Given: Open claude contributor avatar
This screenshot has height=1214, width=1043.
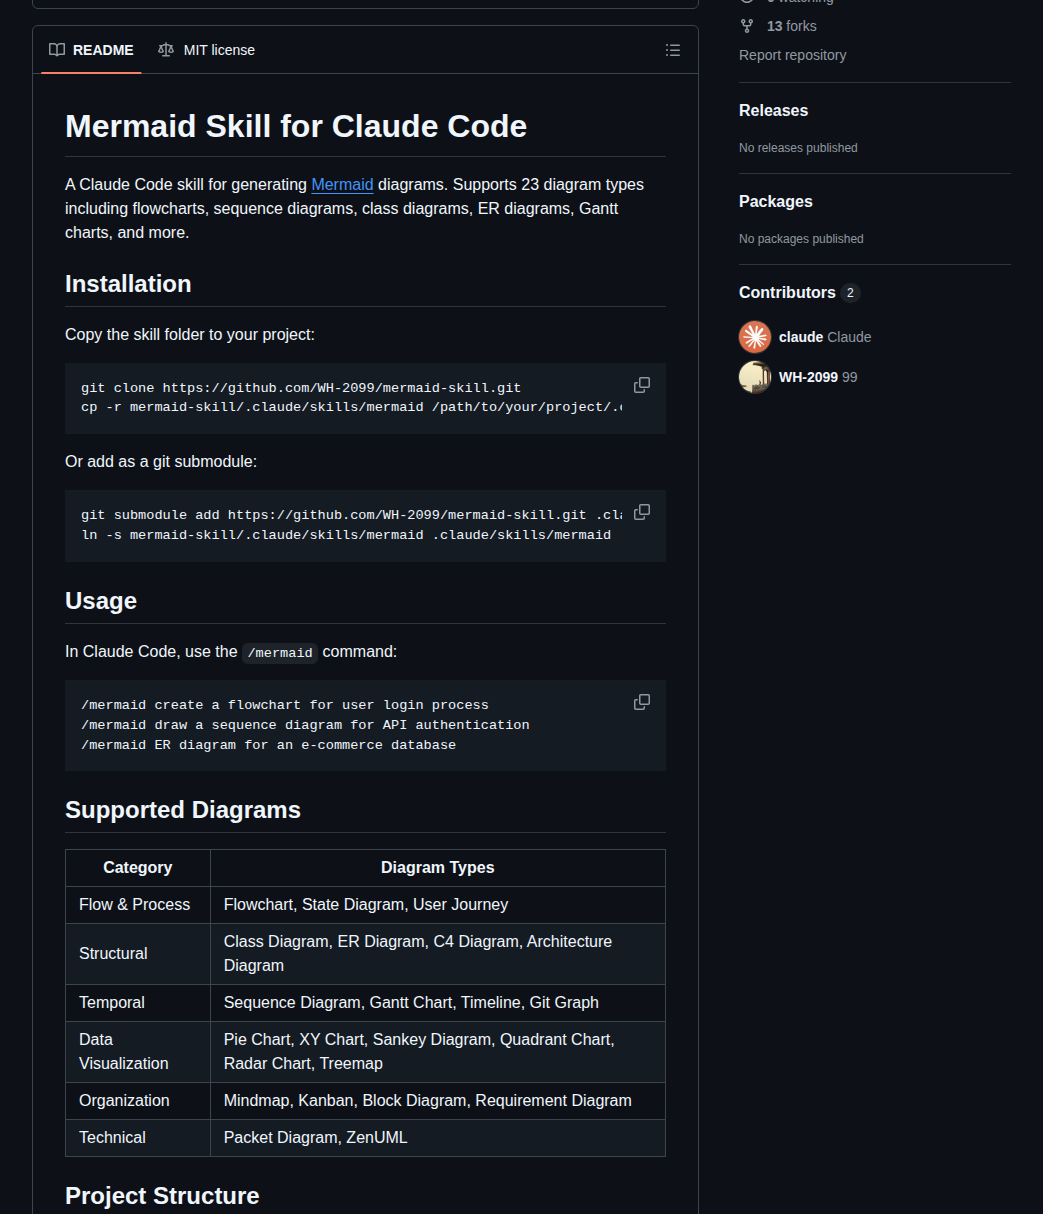Looking at the screenshot, I should coord(755,337).
